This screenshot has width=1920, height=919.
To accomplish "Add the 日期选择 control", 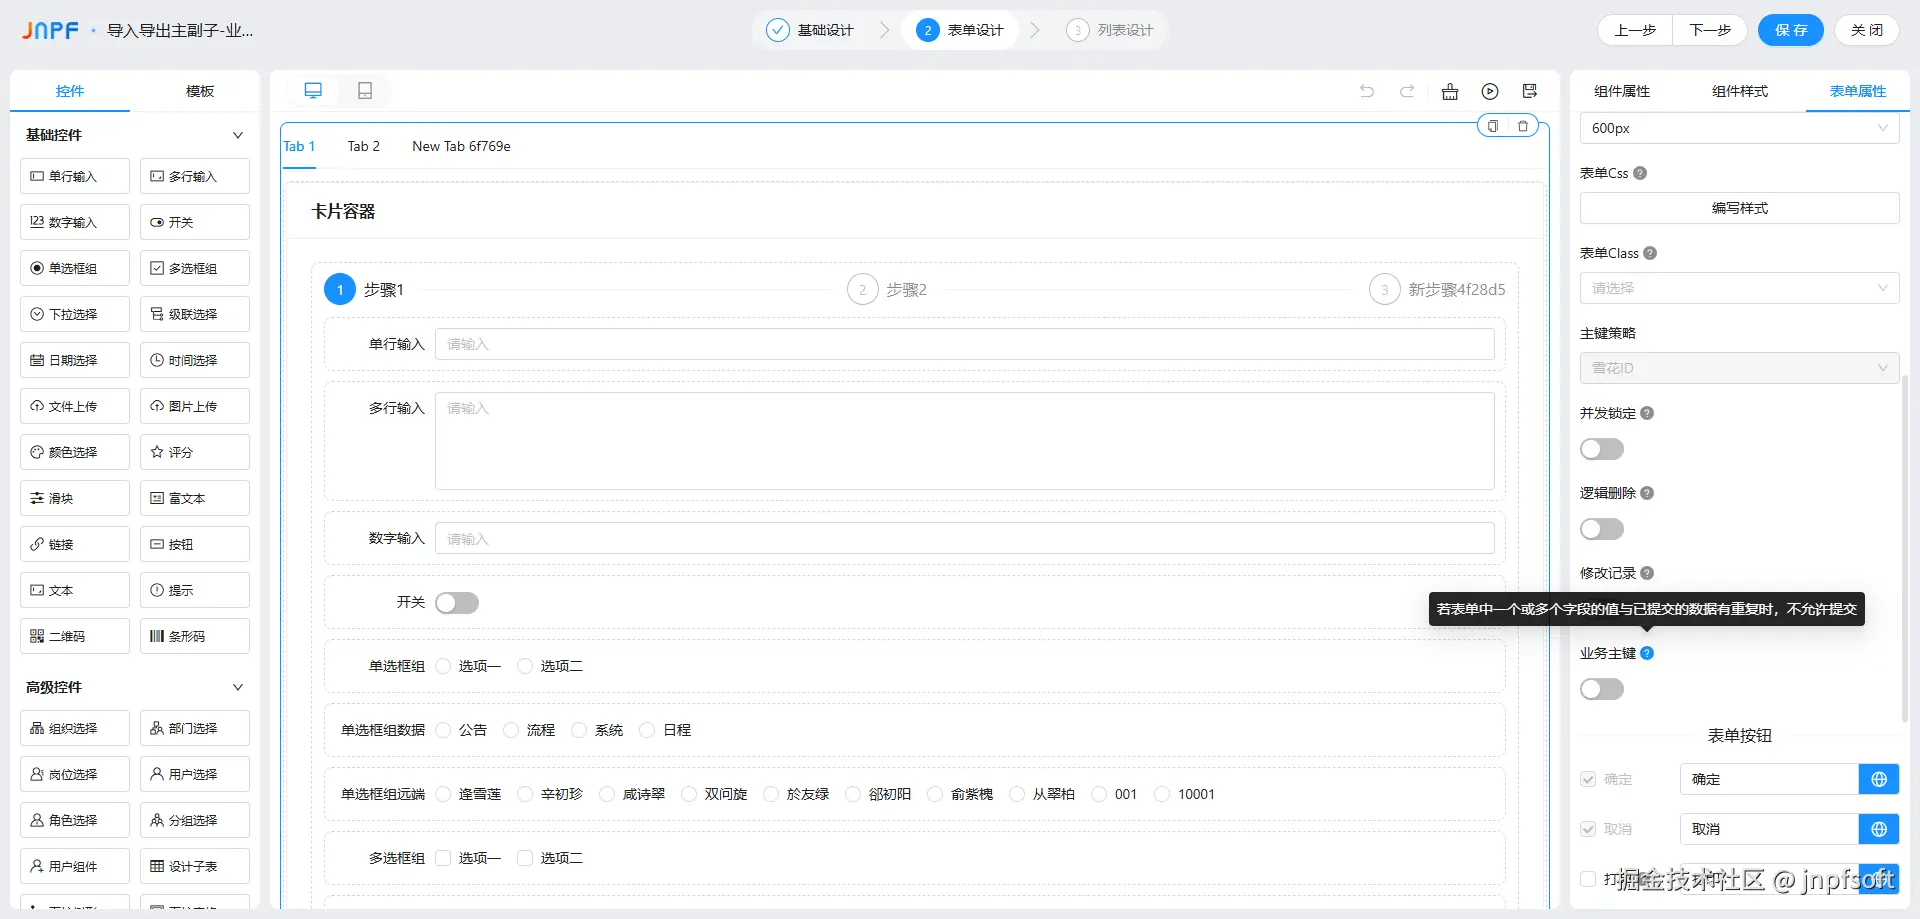I will pyautogui.click(x=75, y=360).
